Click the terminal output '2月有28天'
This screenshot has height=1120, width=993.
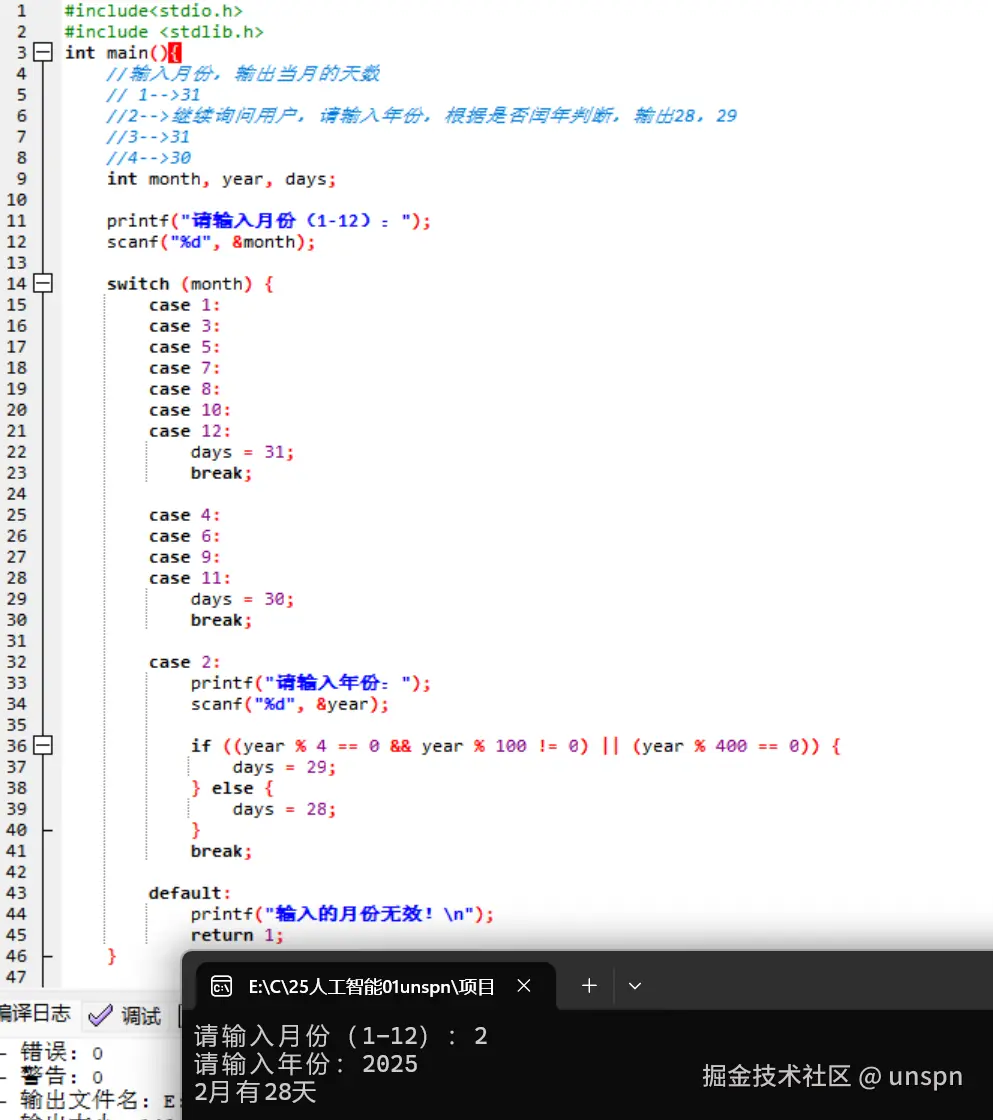(255, 1091)
